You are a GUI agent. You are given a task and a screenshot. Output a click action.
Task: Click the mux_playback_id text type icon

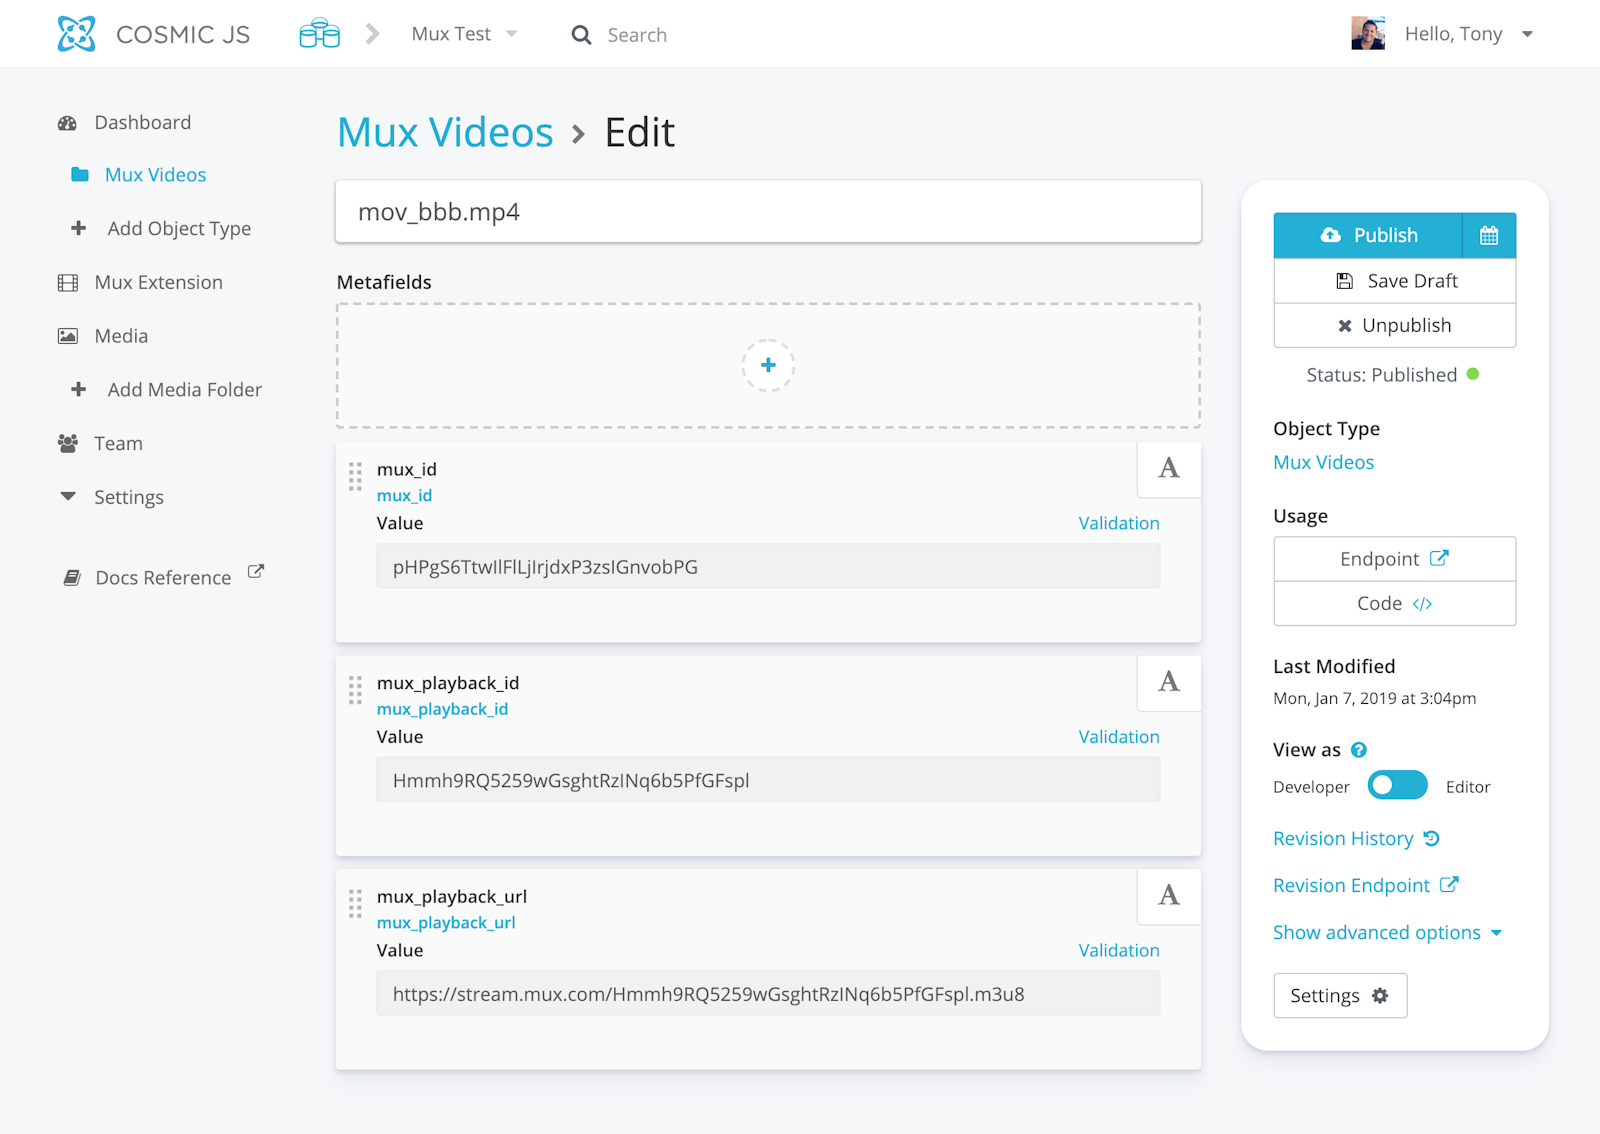tap(1169, 682)
